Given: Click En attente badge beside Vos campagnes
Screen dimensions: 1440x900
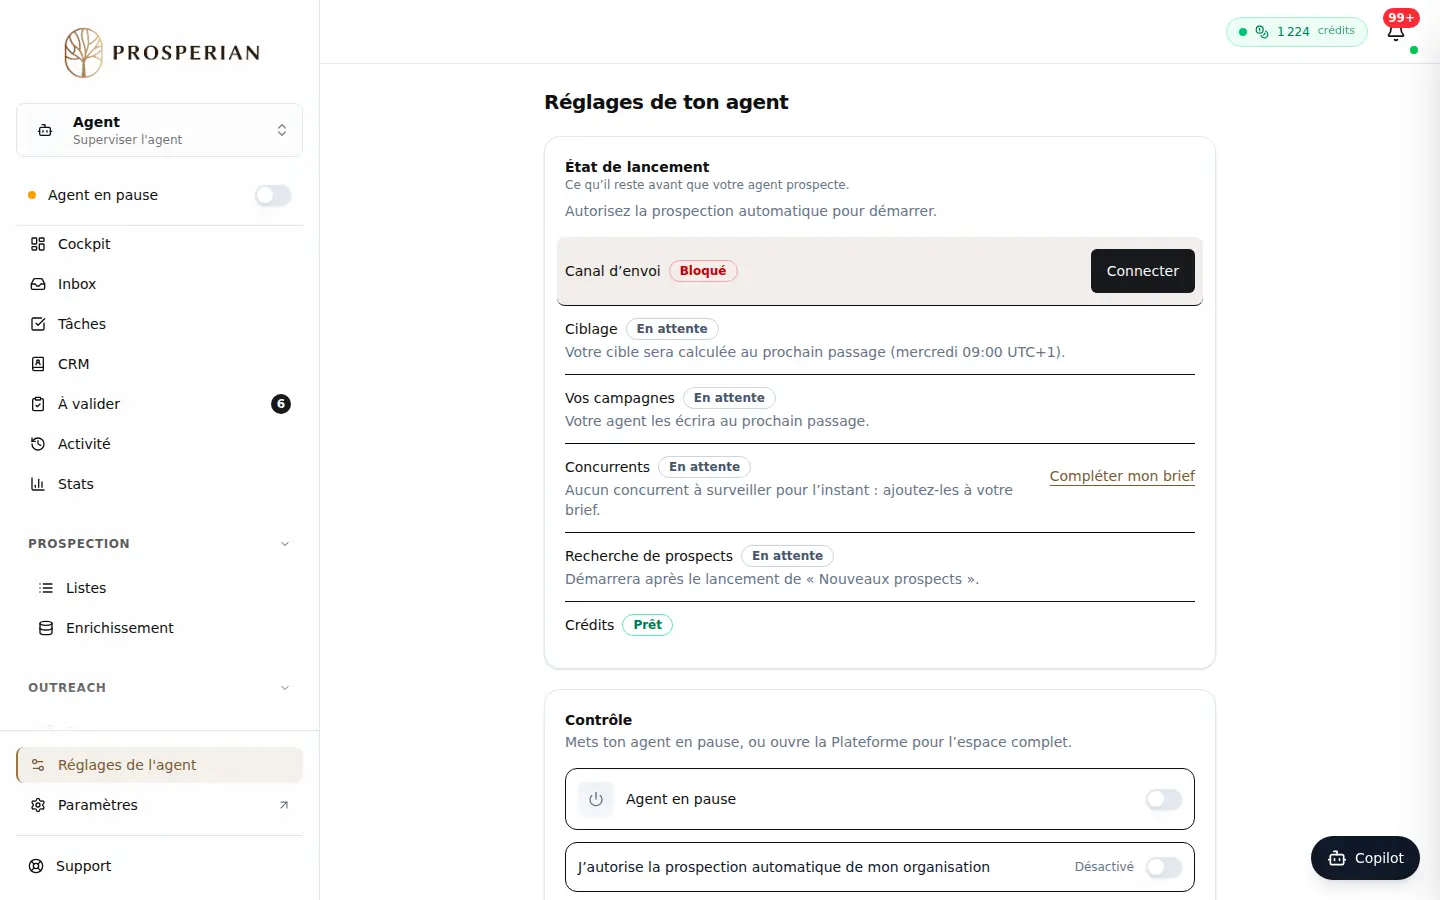Looking at the screenshot, I should [729, 398].
